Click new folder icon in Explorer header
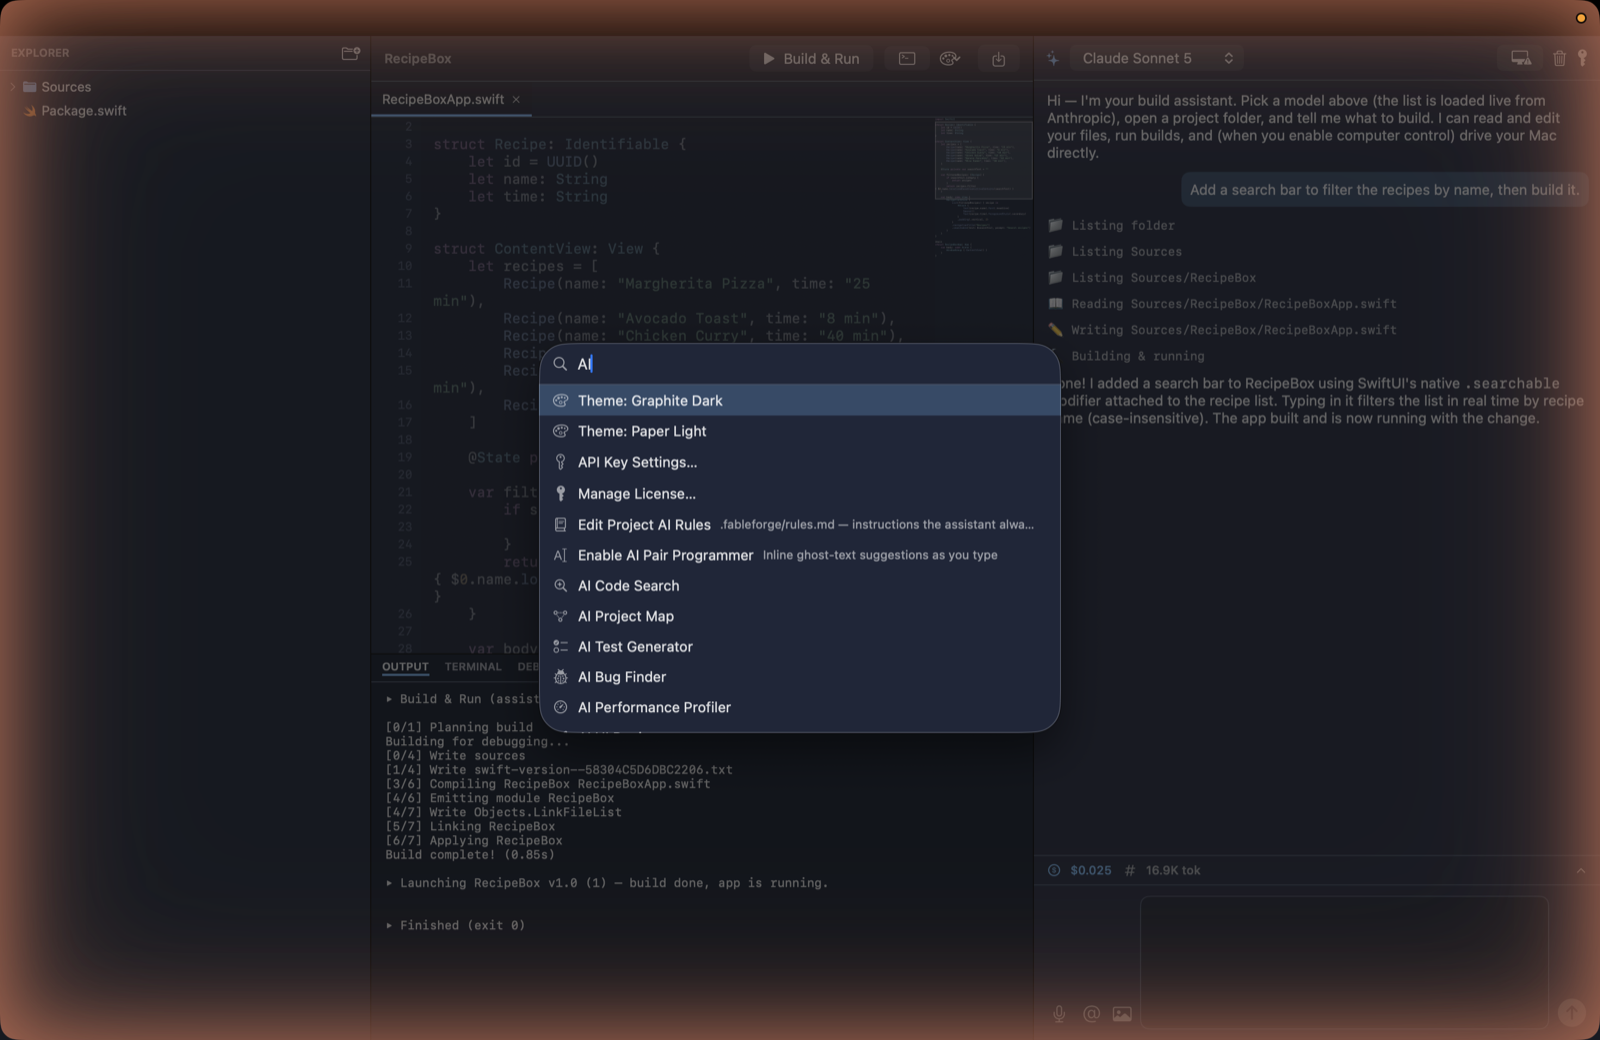 (x=350, y=53)
